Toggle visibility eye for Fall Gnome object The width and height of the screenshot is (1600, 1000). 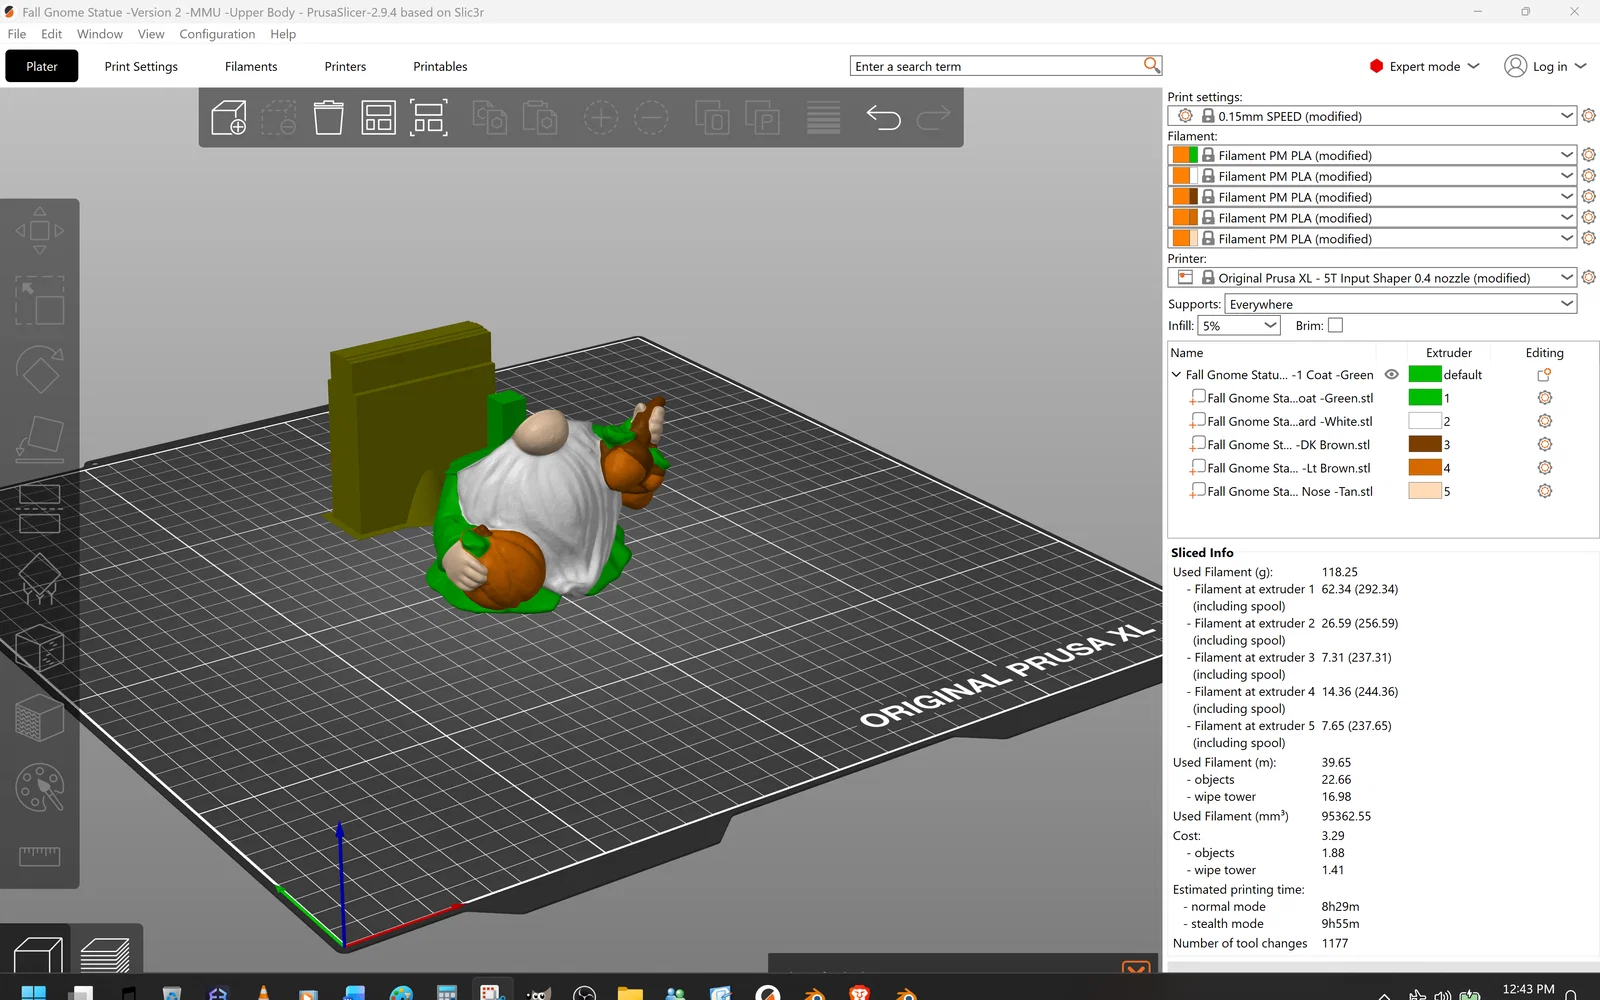pyautogui.click(x=1391, y=374)
